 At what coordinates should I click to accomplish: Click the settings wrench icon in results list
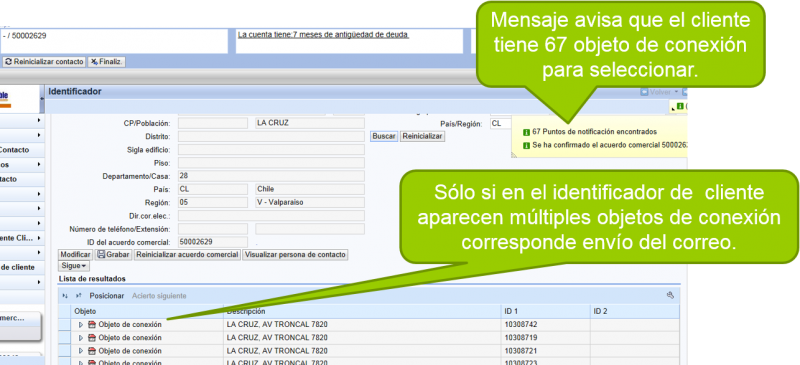670,295
